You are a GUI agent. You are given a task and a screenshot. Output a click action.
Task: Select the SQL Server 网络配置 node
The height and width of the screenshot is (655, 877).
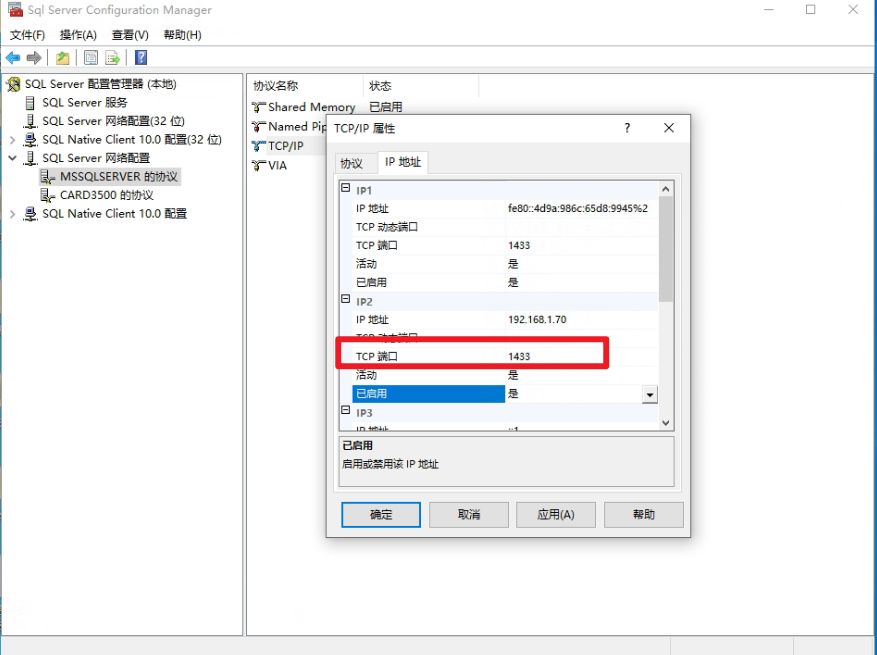96,158
